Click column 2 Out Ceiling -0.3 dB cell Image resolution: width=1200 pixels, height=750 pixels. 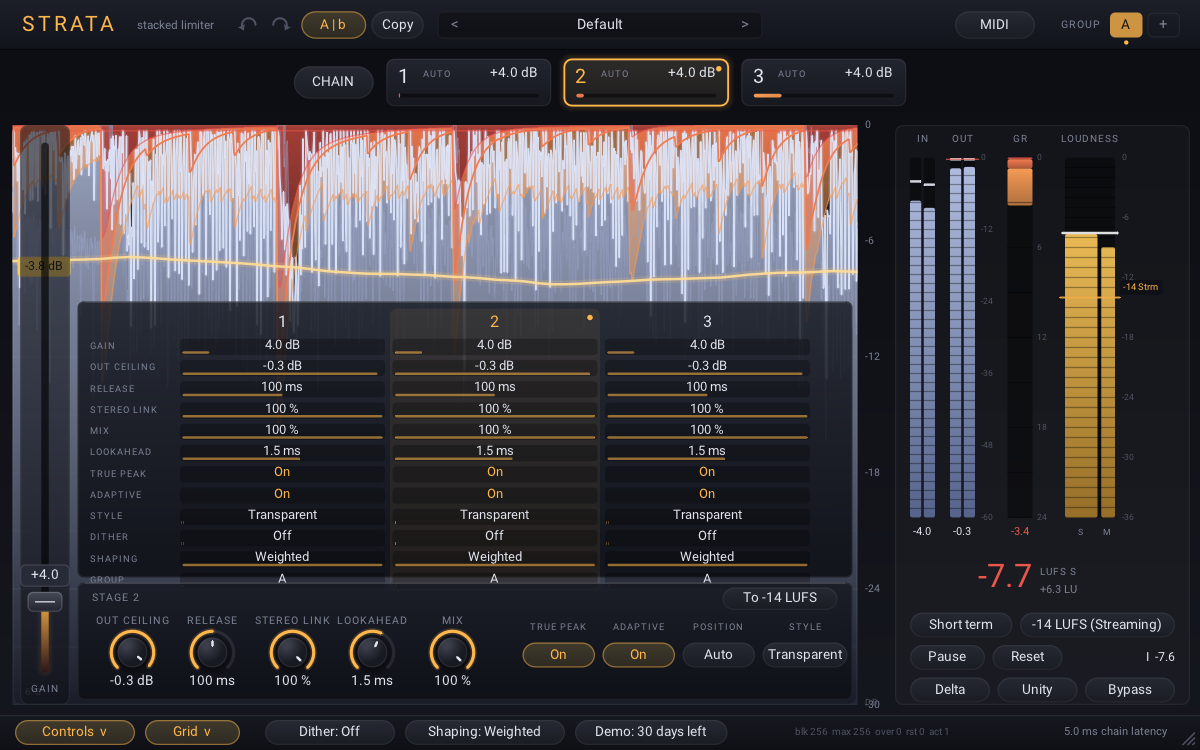click(x=495, y=367)
